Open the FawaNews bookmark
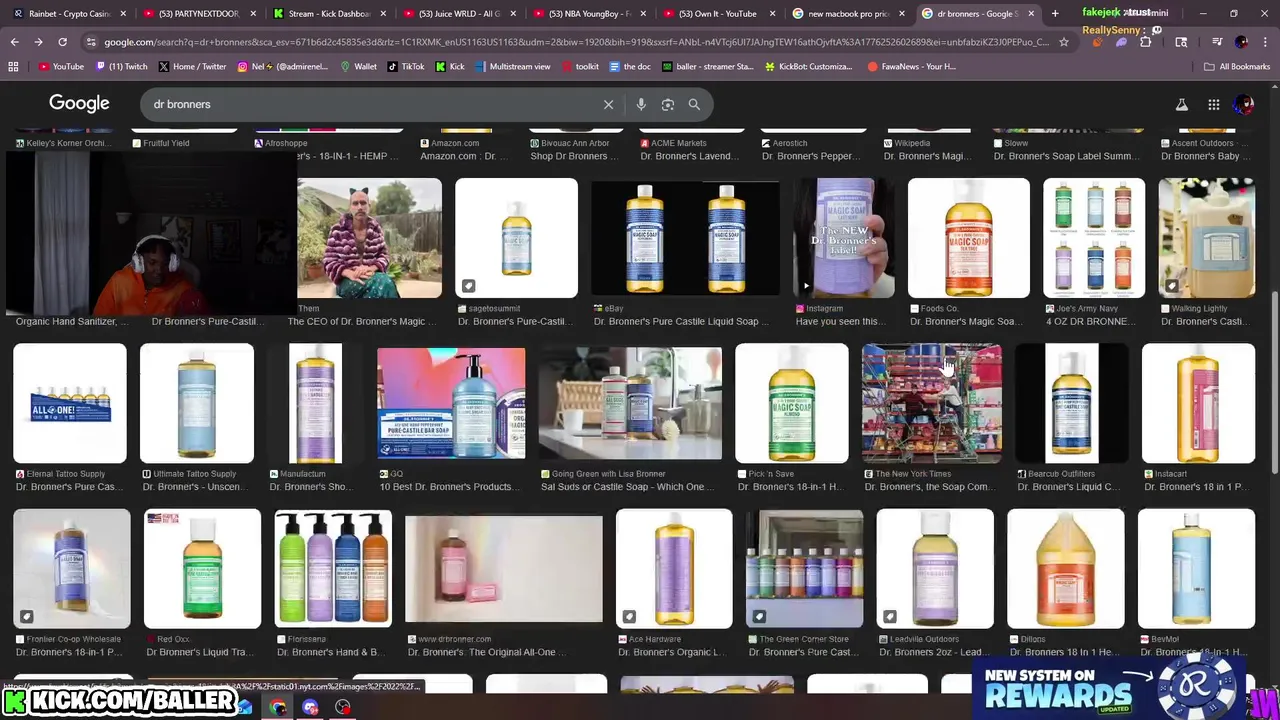Screen dimensions: 1280x720 click(x=911, y=66)
